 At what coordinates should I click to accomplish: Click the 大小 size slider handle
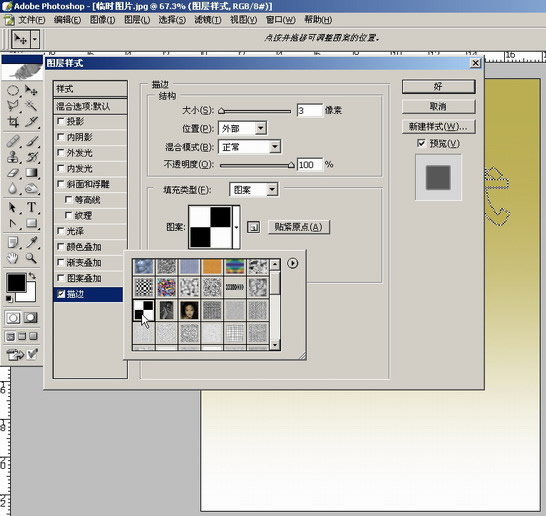click(221, 111)
